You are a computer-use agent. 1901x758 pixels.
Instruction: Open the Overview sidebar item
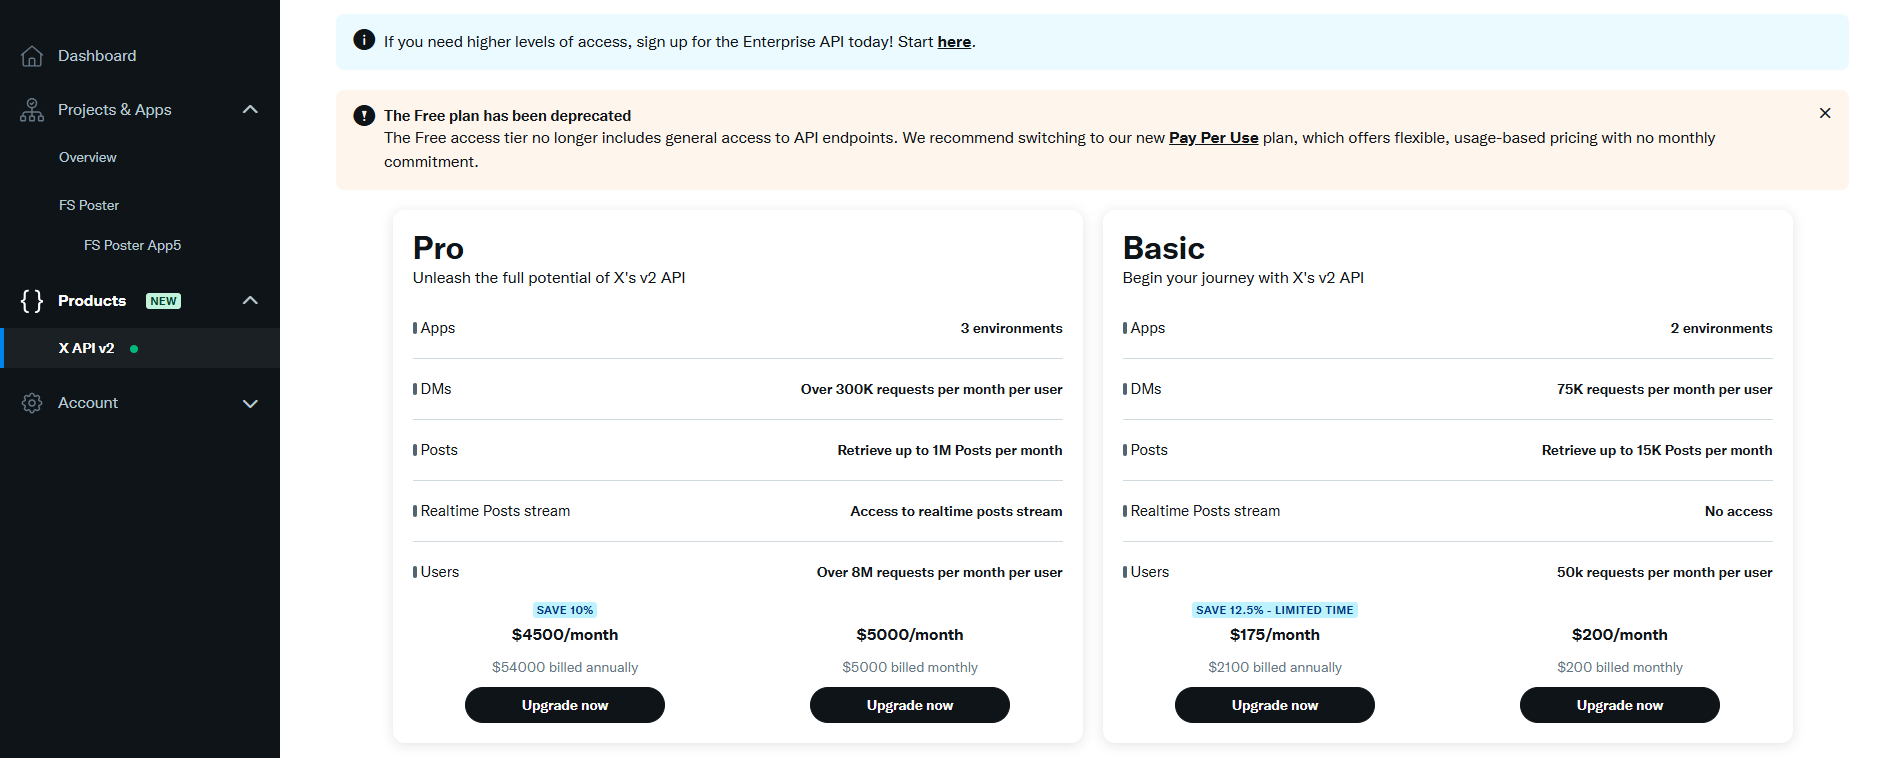tap(88, 157)
